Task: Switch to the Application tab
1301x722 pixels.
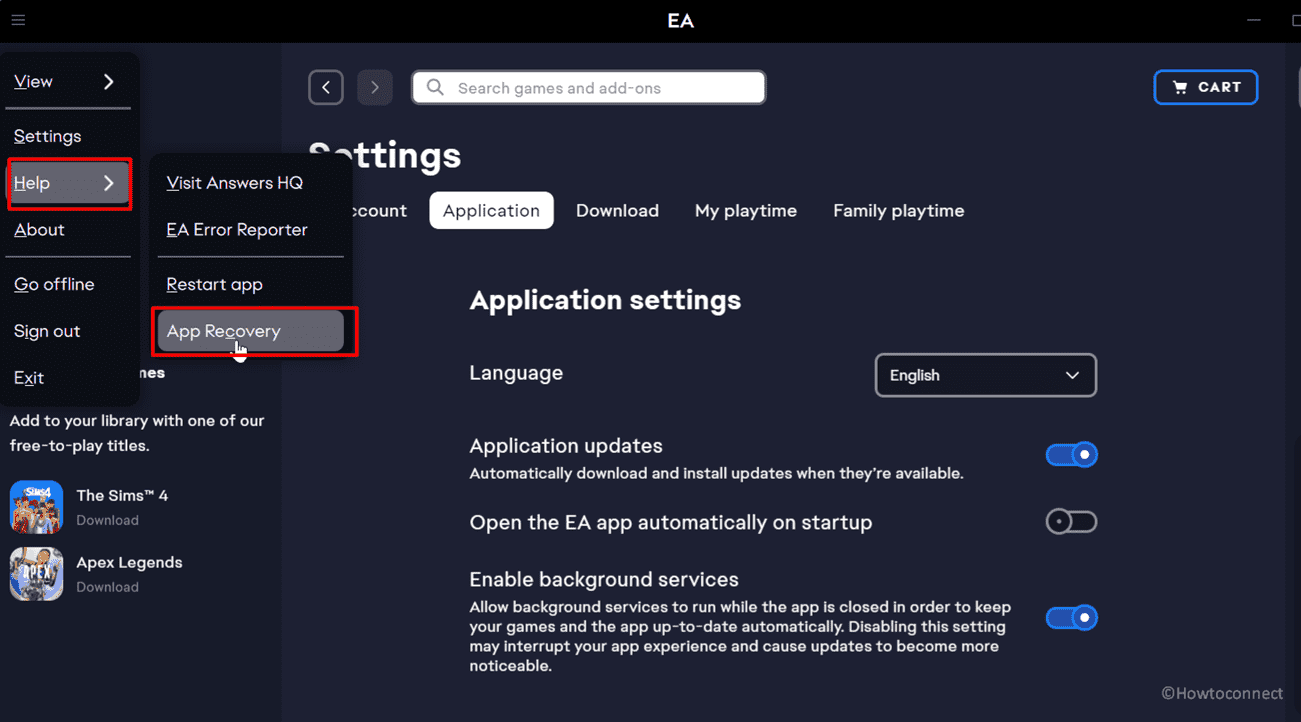Action: [x=491, y=211]
